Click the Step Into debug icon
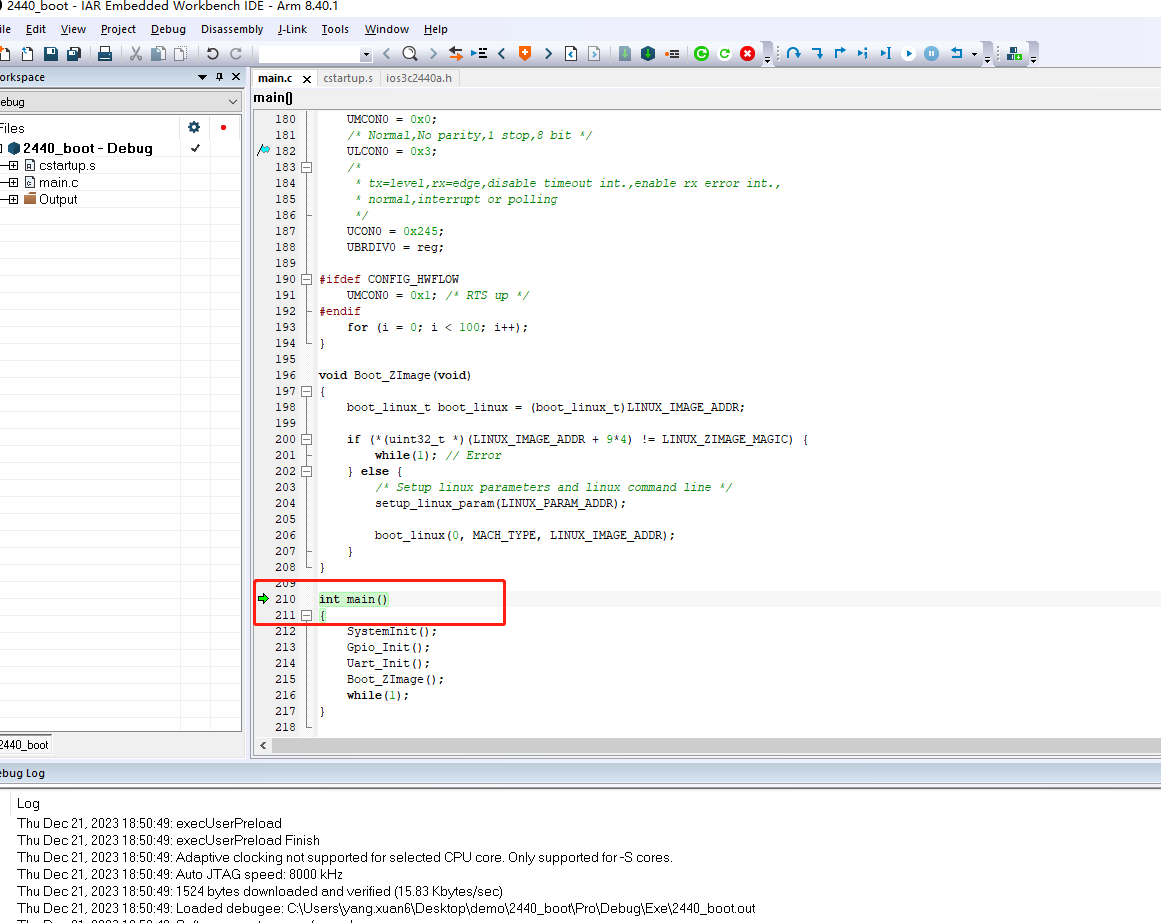This screenshot has height=923, width=1161. [x=817, y=54]
